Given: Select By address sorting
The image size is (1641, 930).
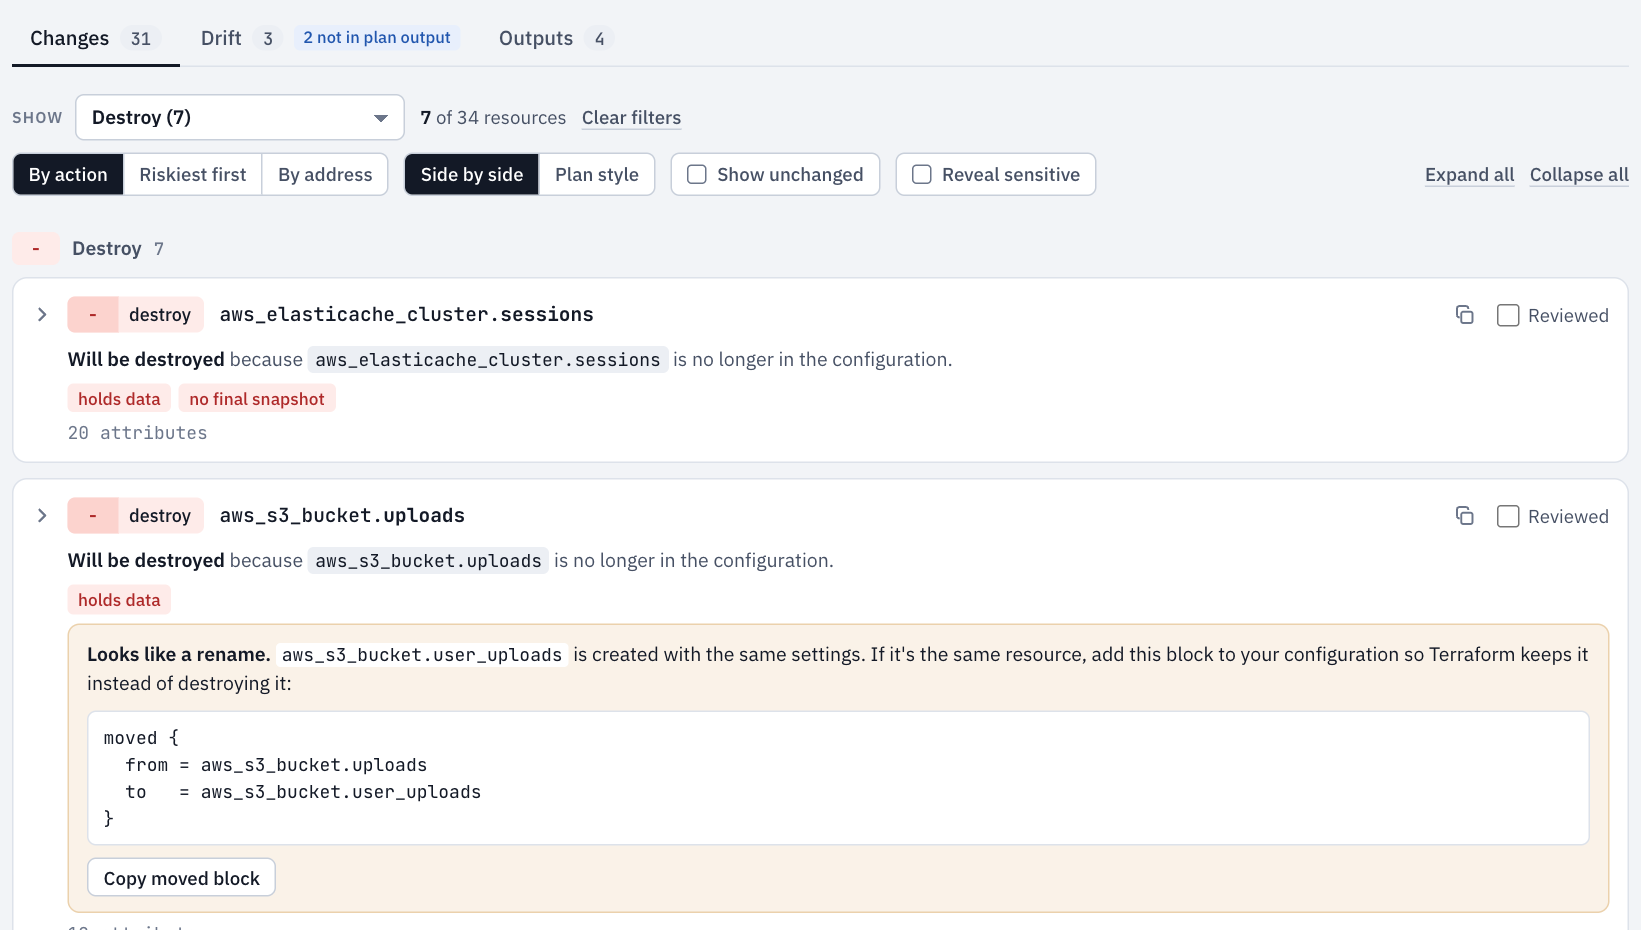Looking at the screenshot, I should (325, 175).
